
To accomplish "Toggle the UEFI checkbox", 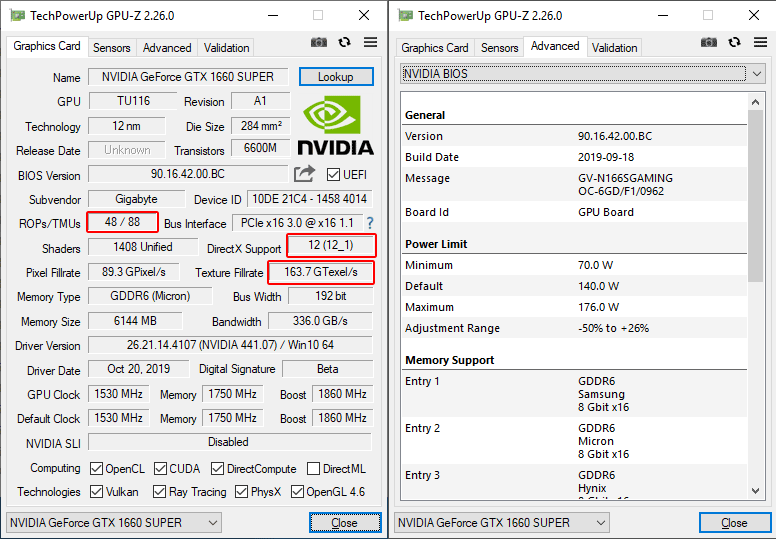I will pyautogui.click(x=333, y=175).
